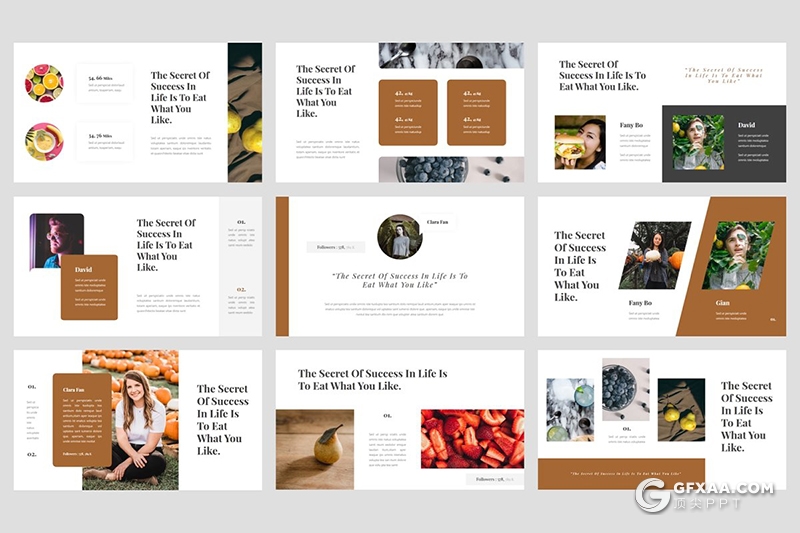Select the centered italic quote on middle slide
Image resolution: width=800 pixels, height=533 pixels.
coord(400,281)
